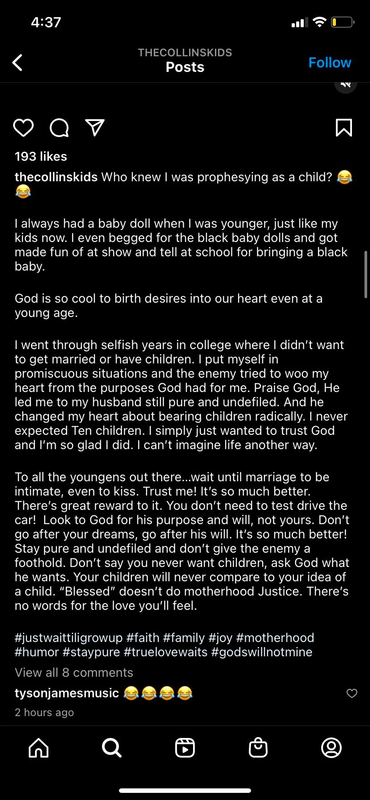The width and height of the screenshot is (370, 800).
Task: Open the Profile tab
Action: click(331, 748)
